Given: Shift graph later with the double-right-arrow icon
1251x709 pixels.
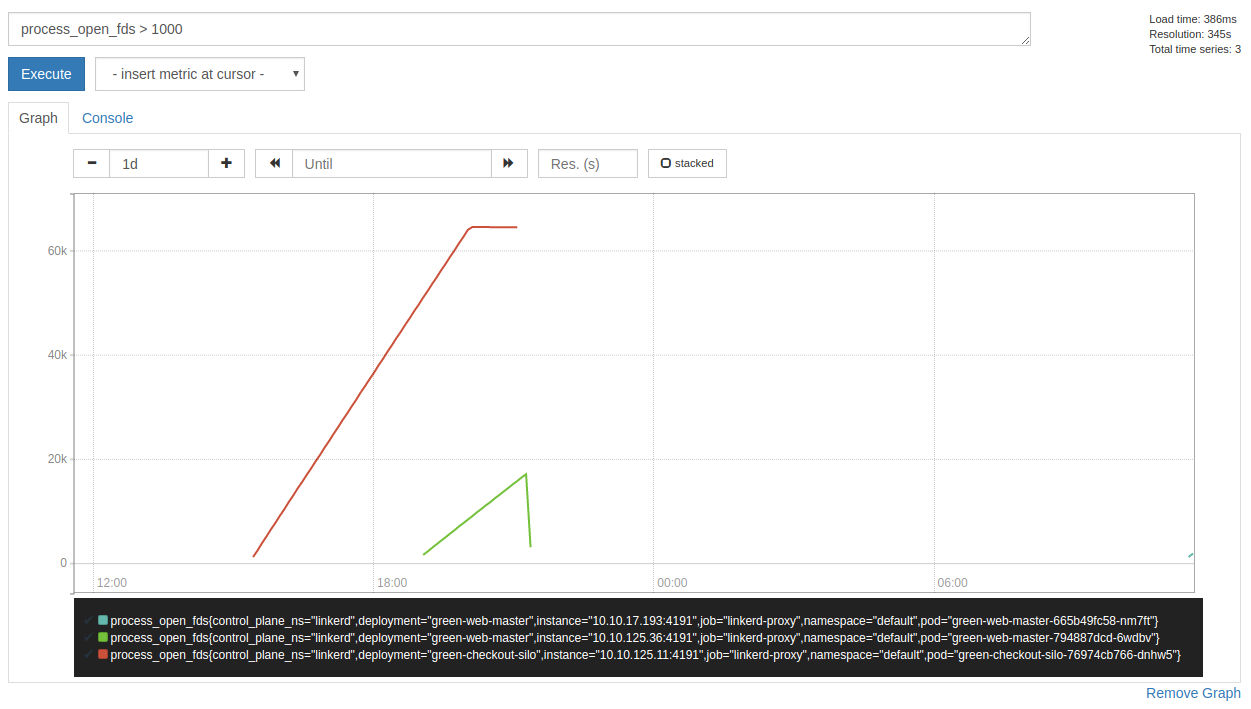Looking at the screenshot, I should pos(509,163).
